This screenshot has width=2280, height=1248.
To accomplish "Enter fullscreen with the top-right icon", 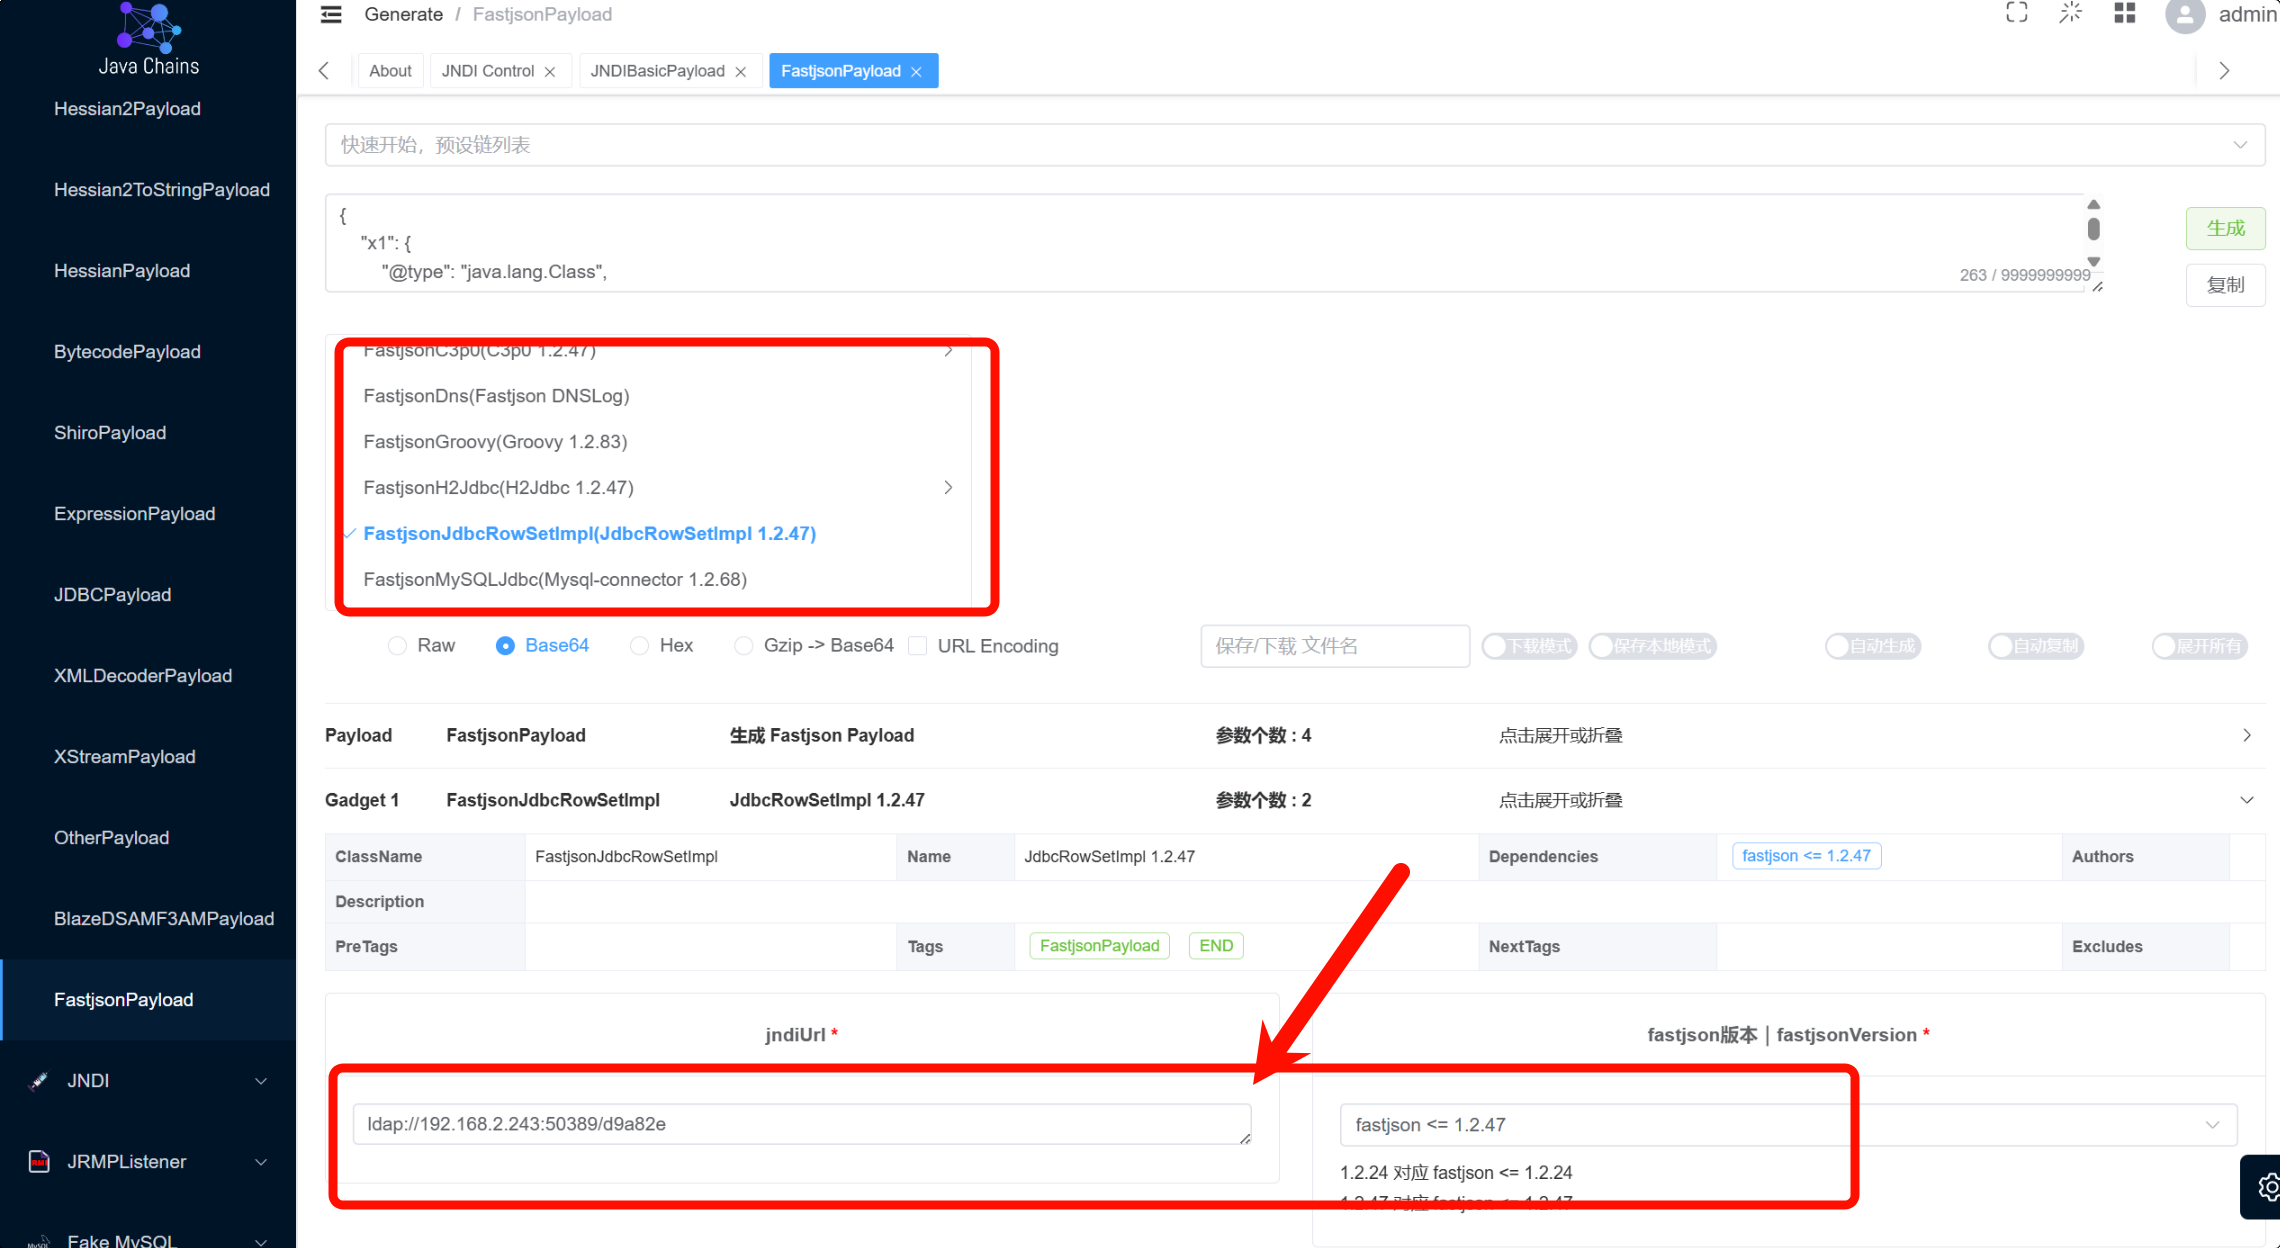I will 2016,13.
